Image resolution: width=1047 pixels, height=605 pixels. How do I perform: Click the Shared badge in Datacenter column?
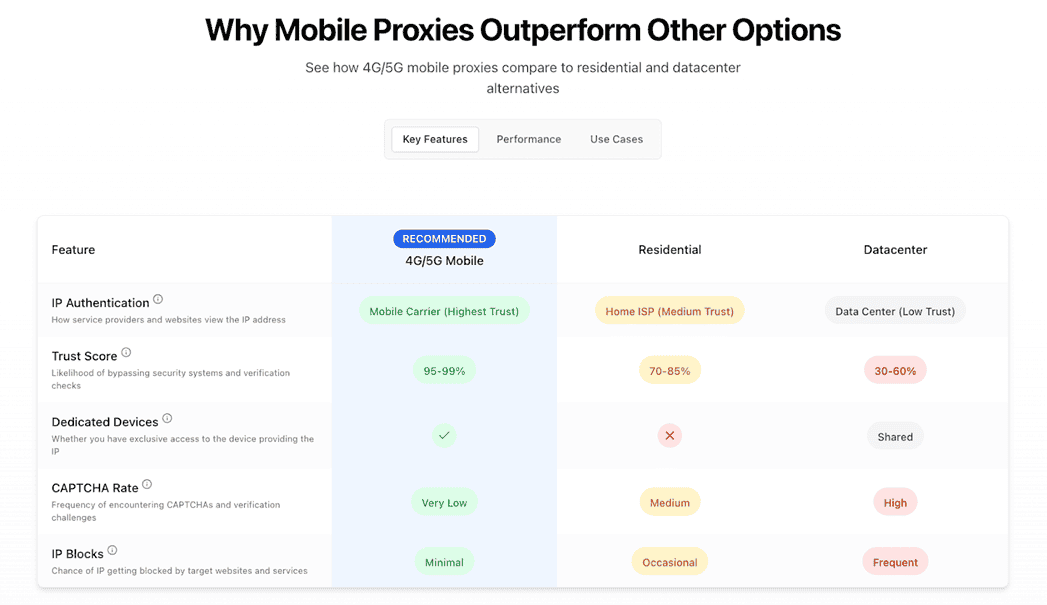click(x=895, y=437)
